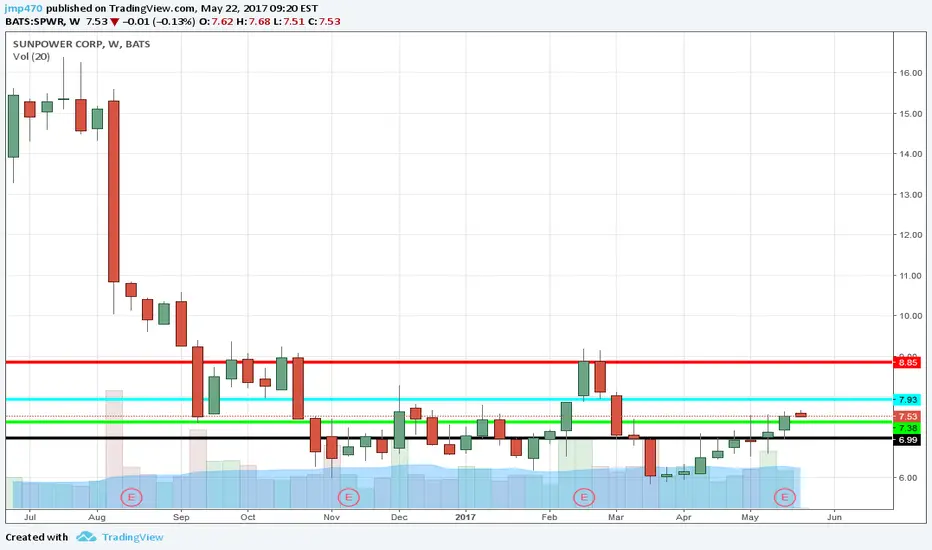Click the jmp470 author link

click(23, 8)
